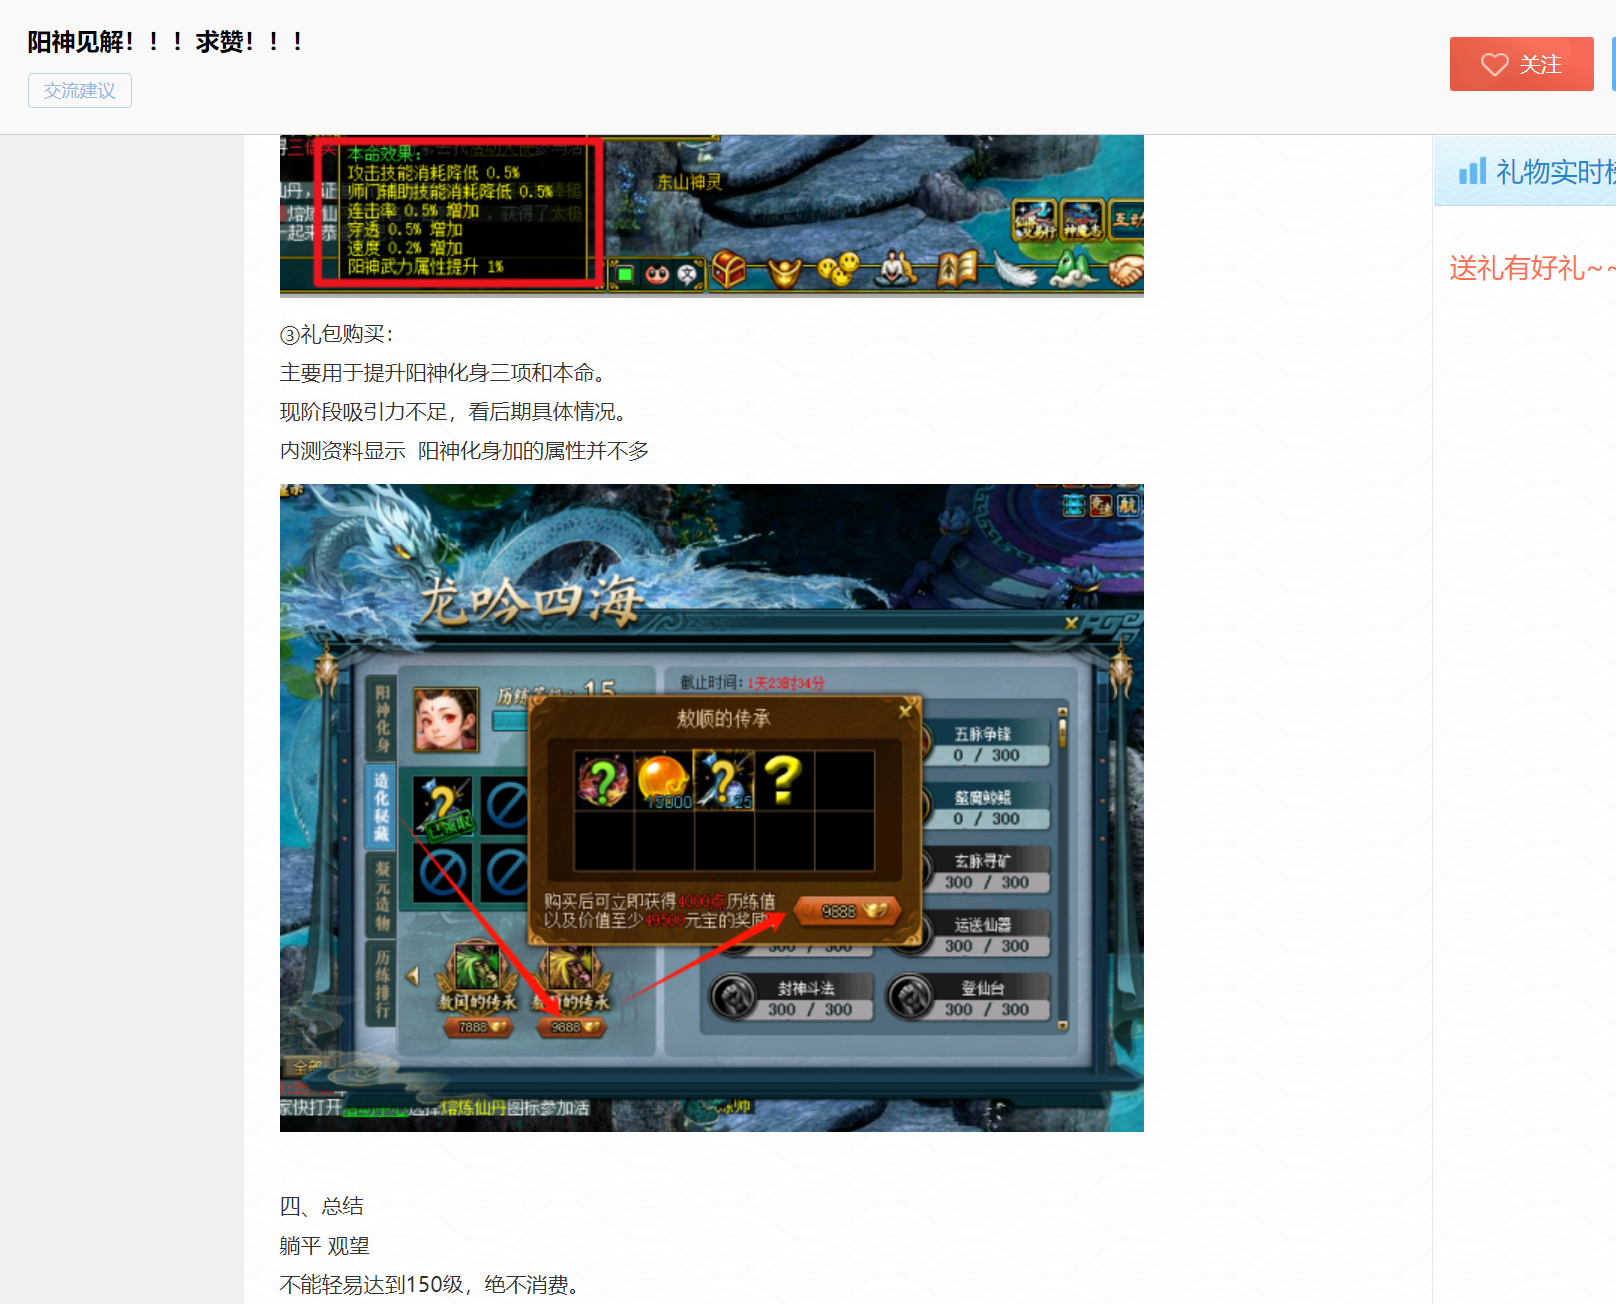
Task: Click the 9888 purchase button in popup
Action: coord(848,911)
